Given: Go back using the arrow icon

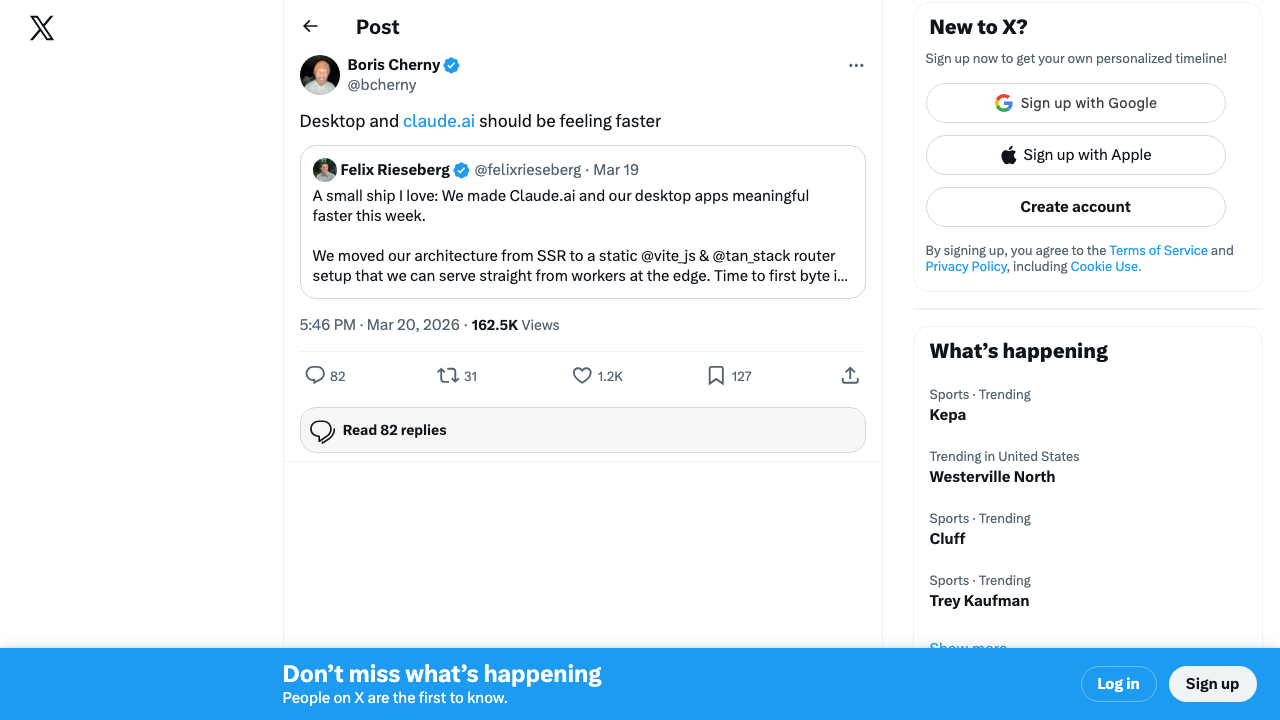Looking at the screenshot, I should (310, 27).
